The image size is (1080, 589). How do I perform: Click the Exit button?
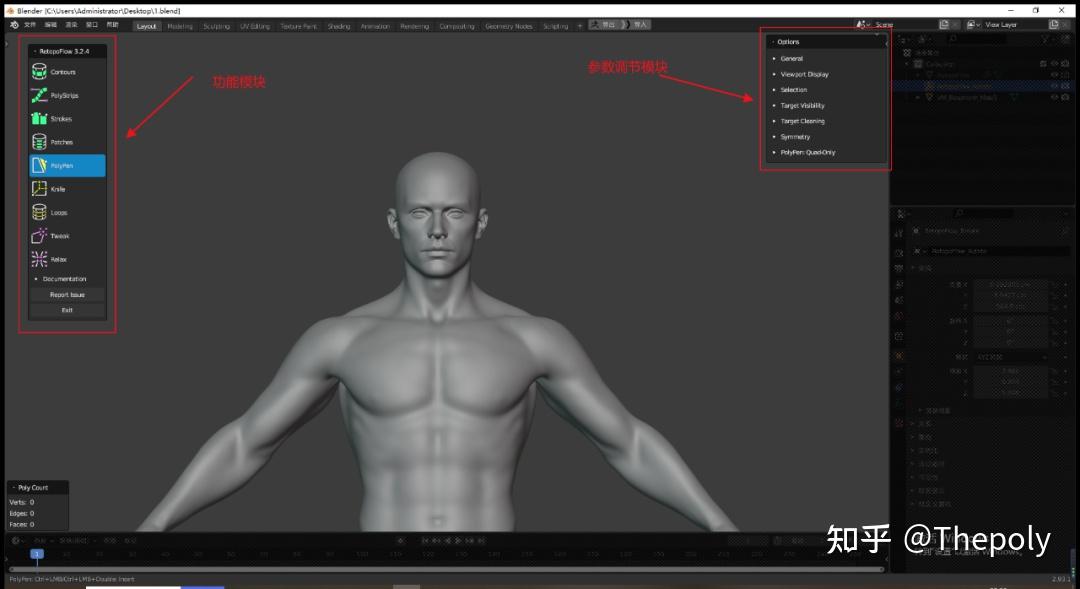67,310
